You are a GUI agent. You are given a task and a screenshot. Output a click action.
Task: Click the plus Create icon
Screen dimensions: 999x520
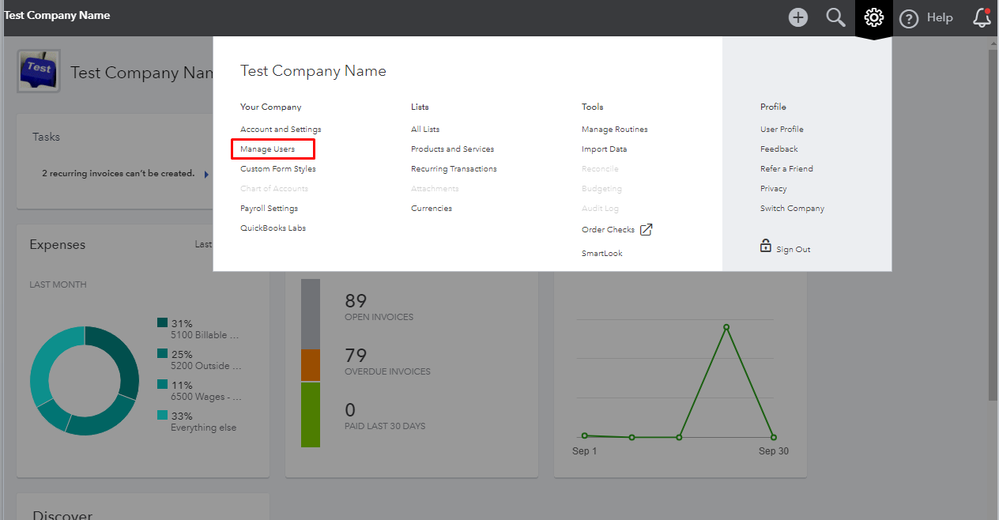(798, 17)
